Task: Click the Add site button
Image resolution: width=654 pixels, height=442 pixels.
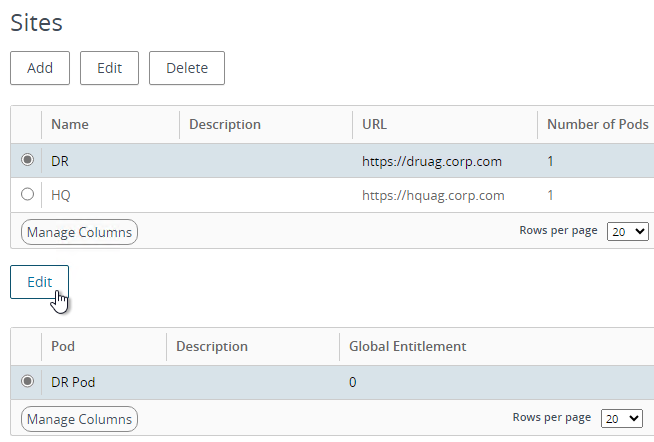Action: 40,68
